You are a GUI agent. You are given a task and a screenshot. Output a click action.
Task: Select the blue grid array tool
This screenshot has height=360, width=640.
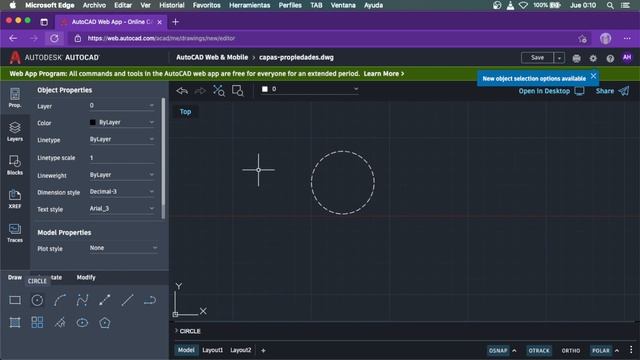point(37,322)
